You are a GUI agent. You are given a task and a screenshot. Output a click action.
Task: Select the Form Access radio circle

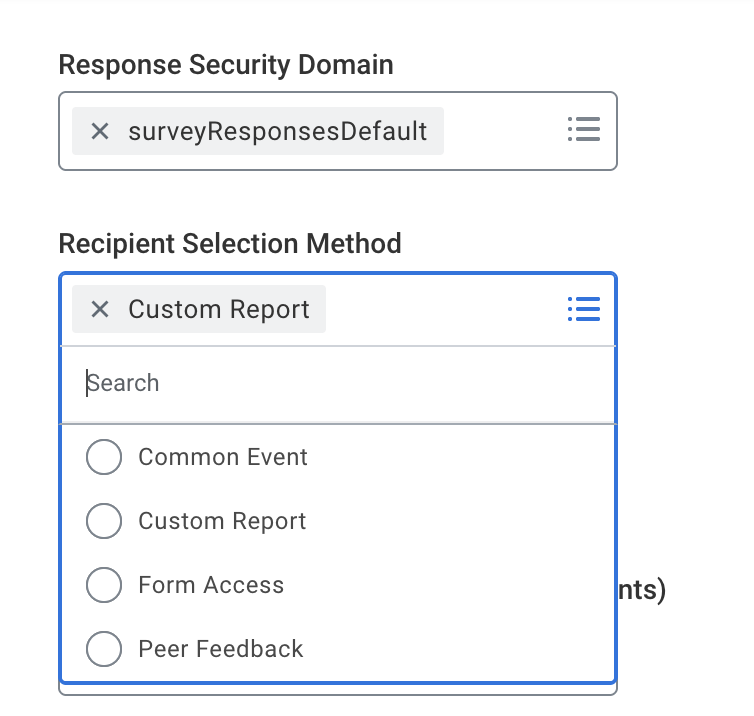point(104,585)
